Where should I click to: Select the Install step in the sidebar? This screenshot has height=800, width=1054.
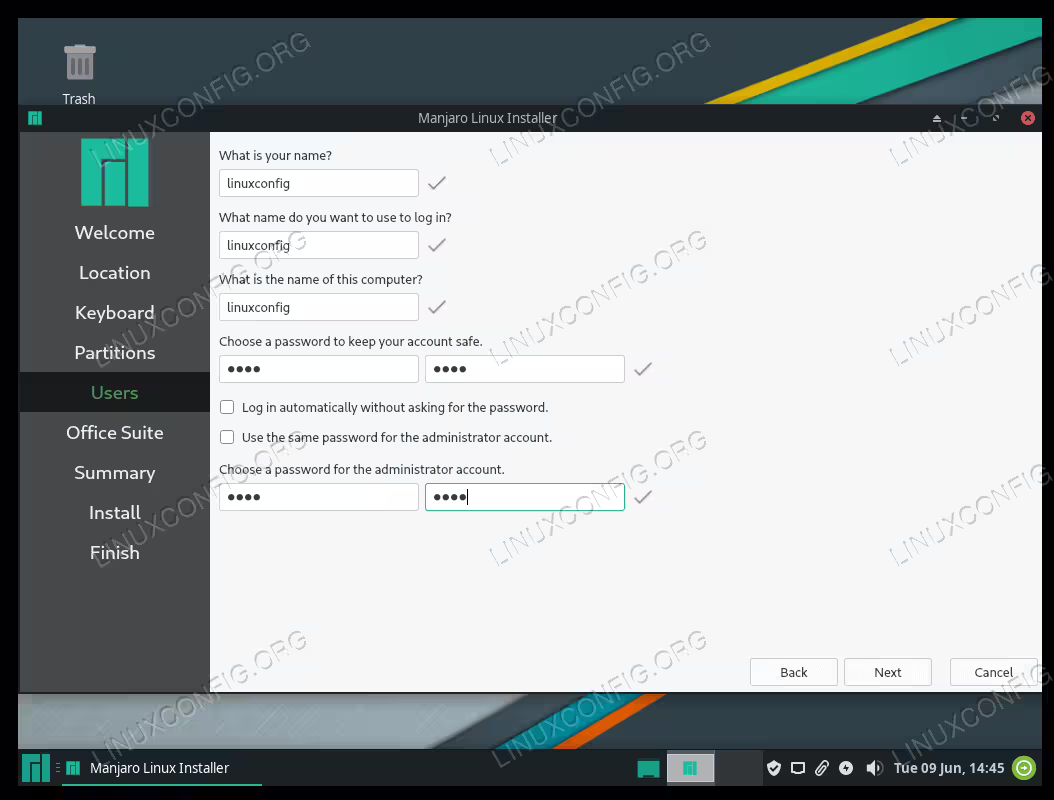point(115,513)
